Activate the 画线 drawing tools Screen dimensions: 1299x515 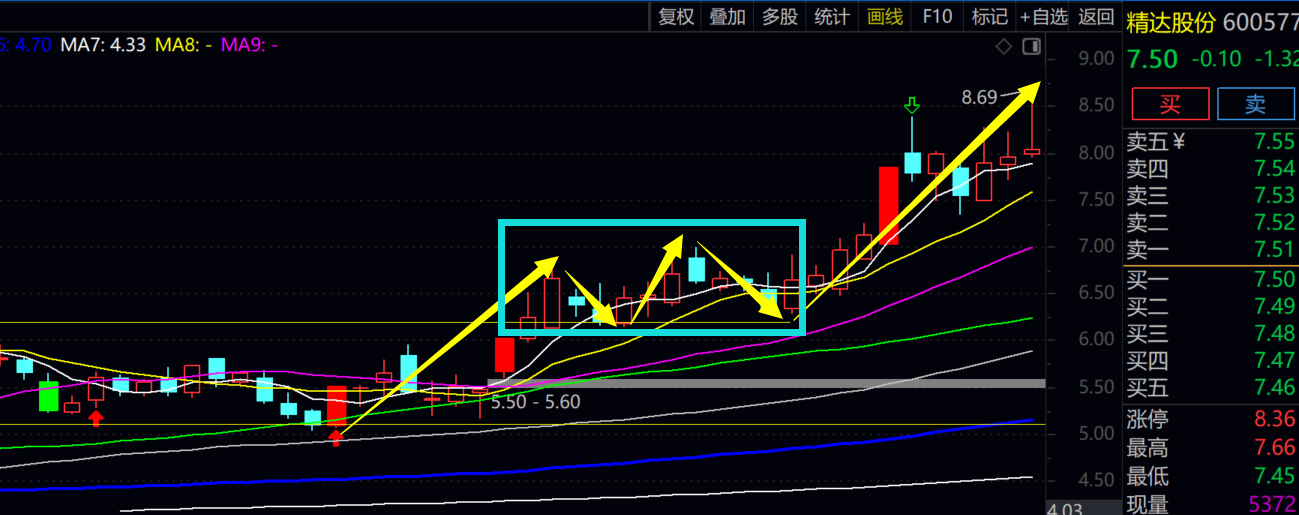[885, 16]
